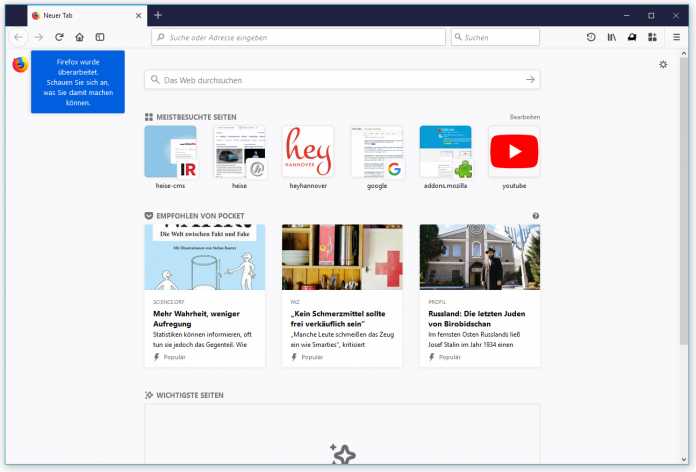
Task: Click the reload page button
Action: (x=59, y=37)
